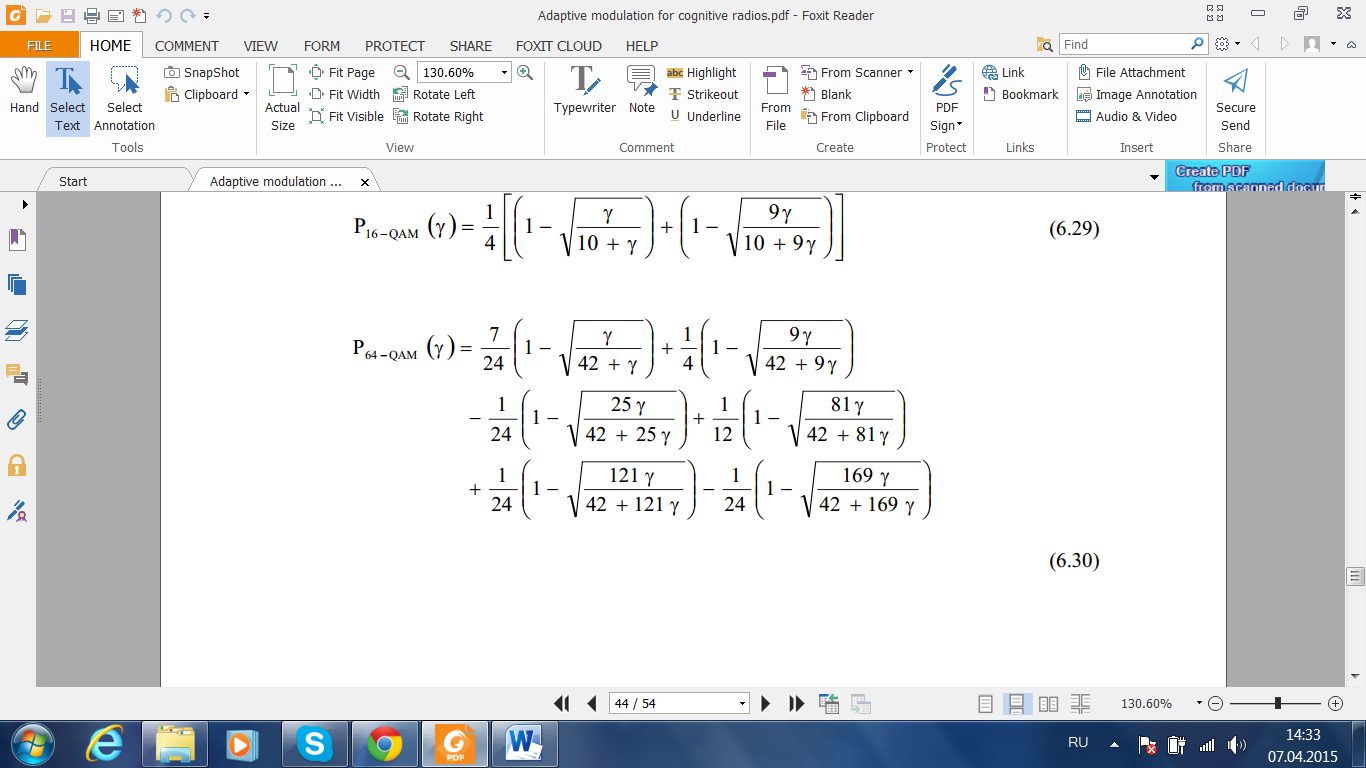Switch to the FORM ribbon tab
The height and width of the screenshot is (768, 1366).
pyautogui.click(x=322, y=46)
